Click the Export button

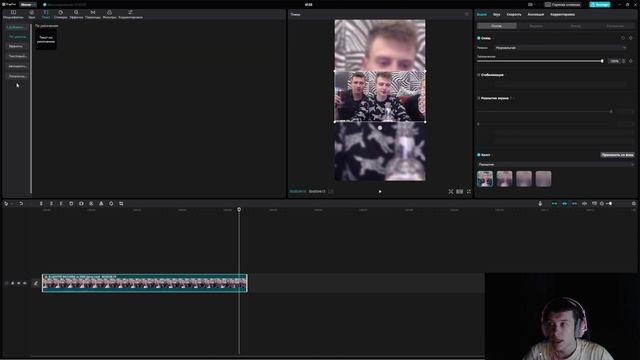tap(600, 4)
